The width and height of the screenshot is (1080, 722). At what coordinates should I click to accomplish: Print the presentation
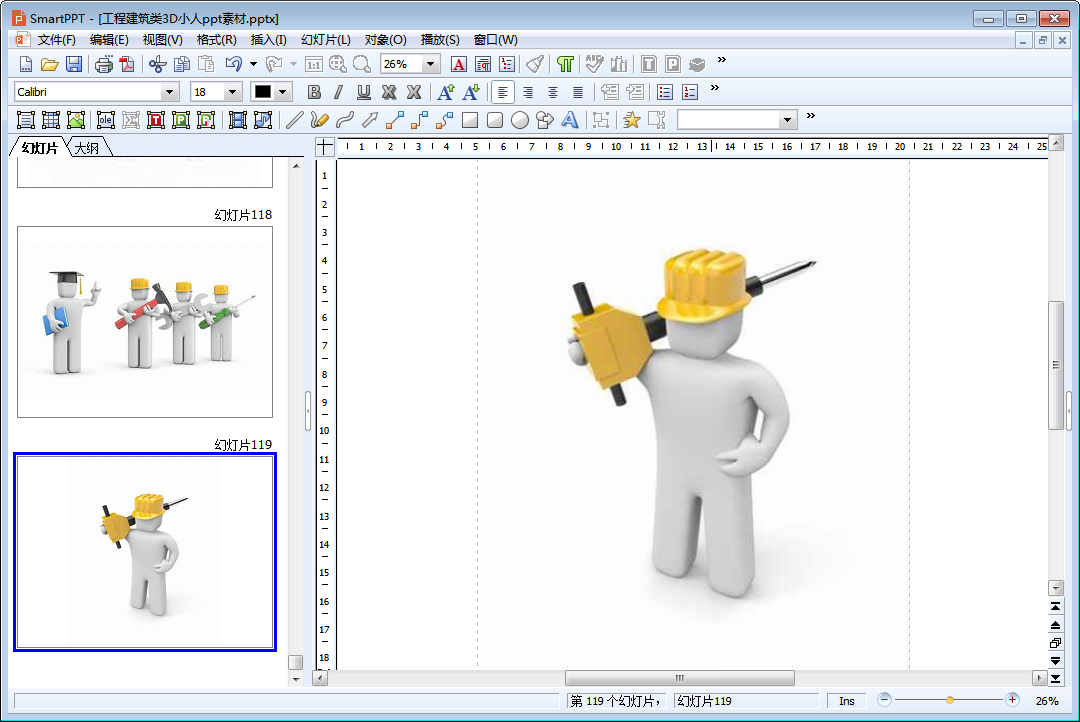103,64
